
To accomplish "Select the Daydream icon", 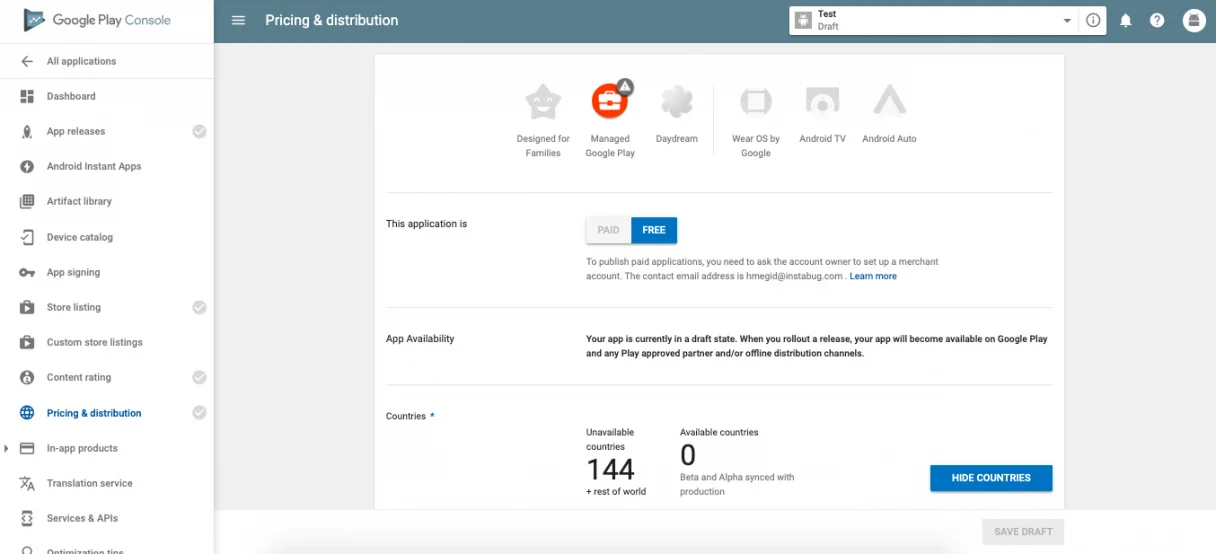I will point(677,101).
